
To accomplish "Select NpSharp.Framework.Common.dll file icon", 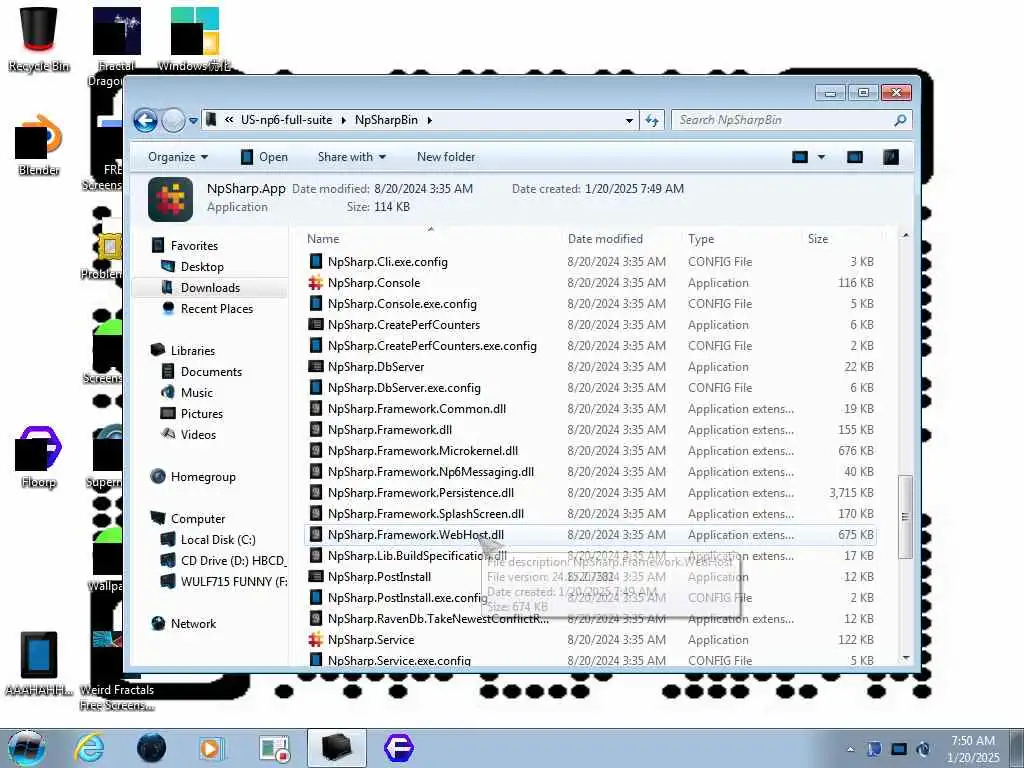I will click(x=315, y=409).
